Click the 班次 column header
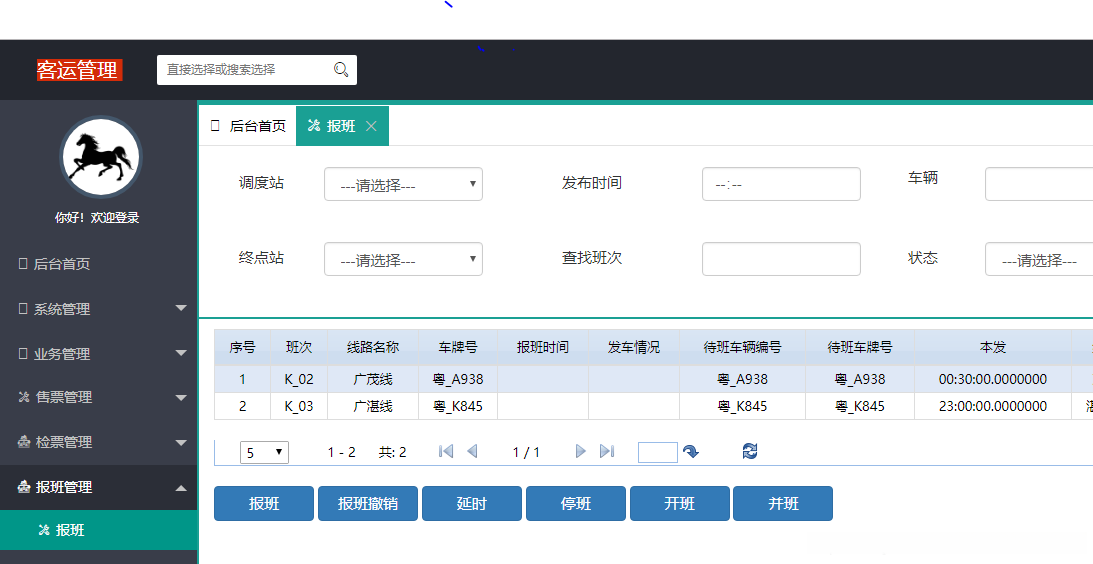 (x=299, y=347)
